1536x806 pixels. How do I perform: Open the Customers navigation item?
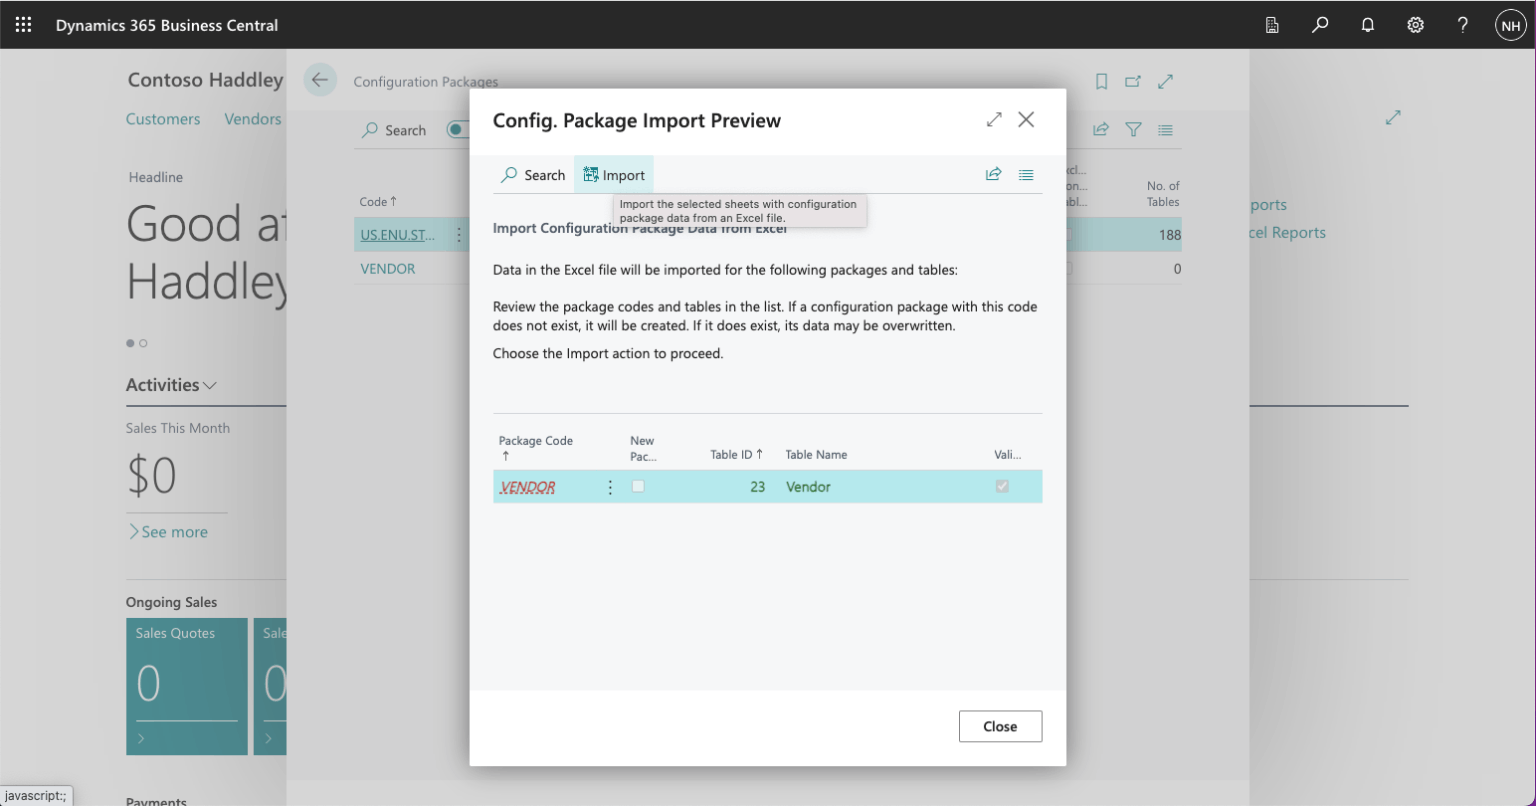[x=163, y=119]
